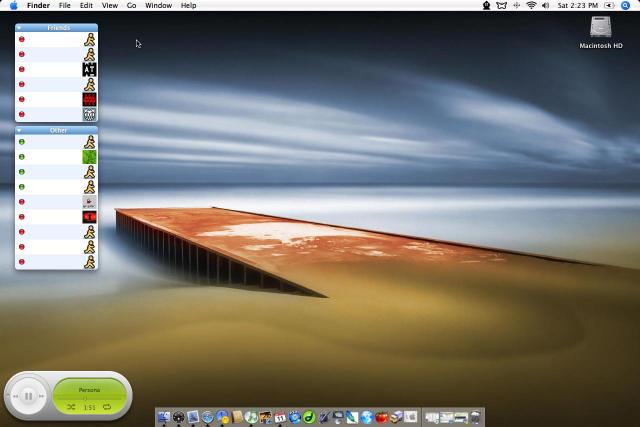Click the butterfly menu bar icon

tap(502, 5)
